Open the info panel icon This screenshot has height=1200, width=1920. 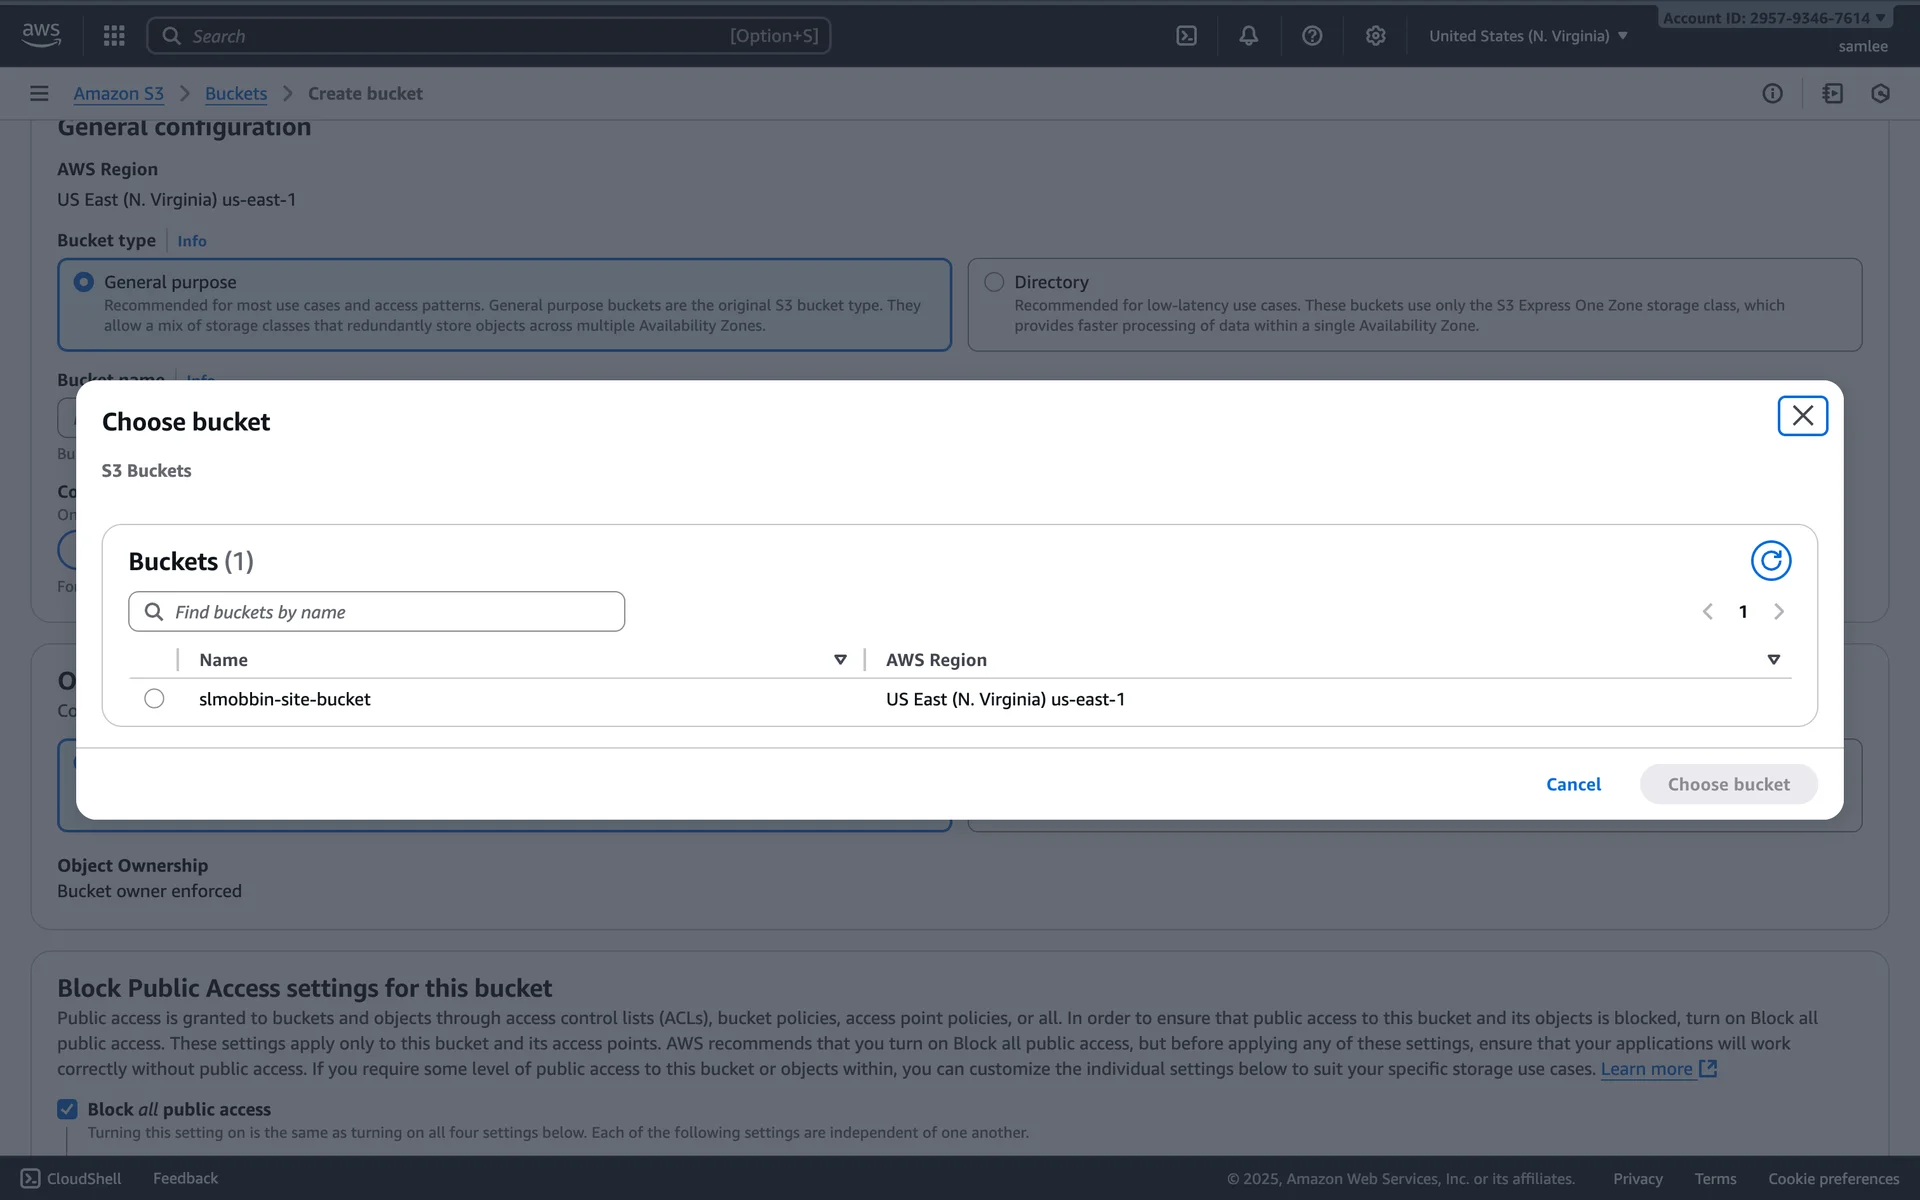1772,93
